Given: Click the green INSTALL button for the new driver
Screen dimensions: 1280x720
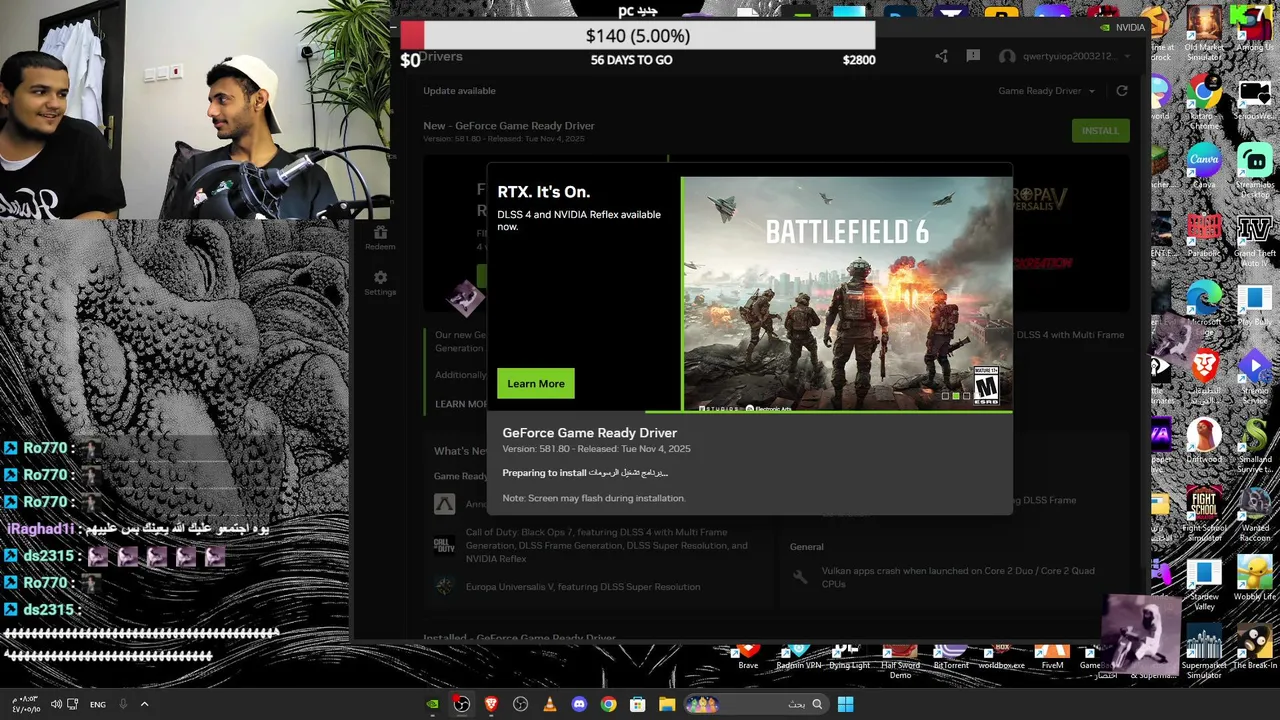Looking at the screenshot, I should [x=1100, y=131].
